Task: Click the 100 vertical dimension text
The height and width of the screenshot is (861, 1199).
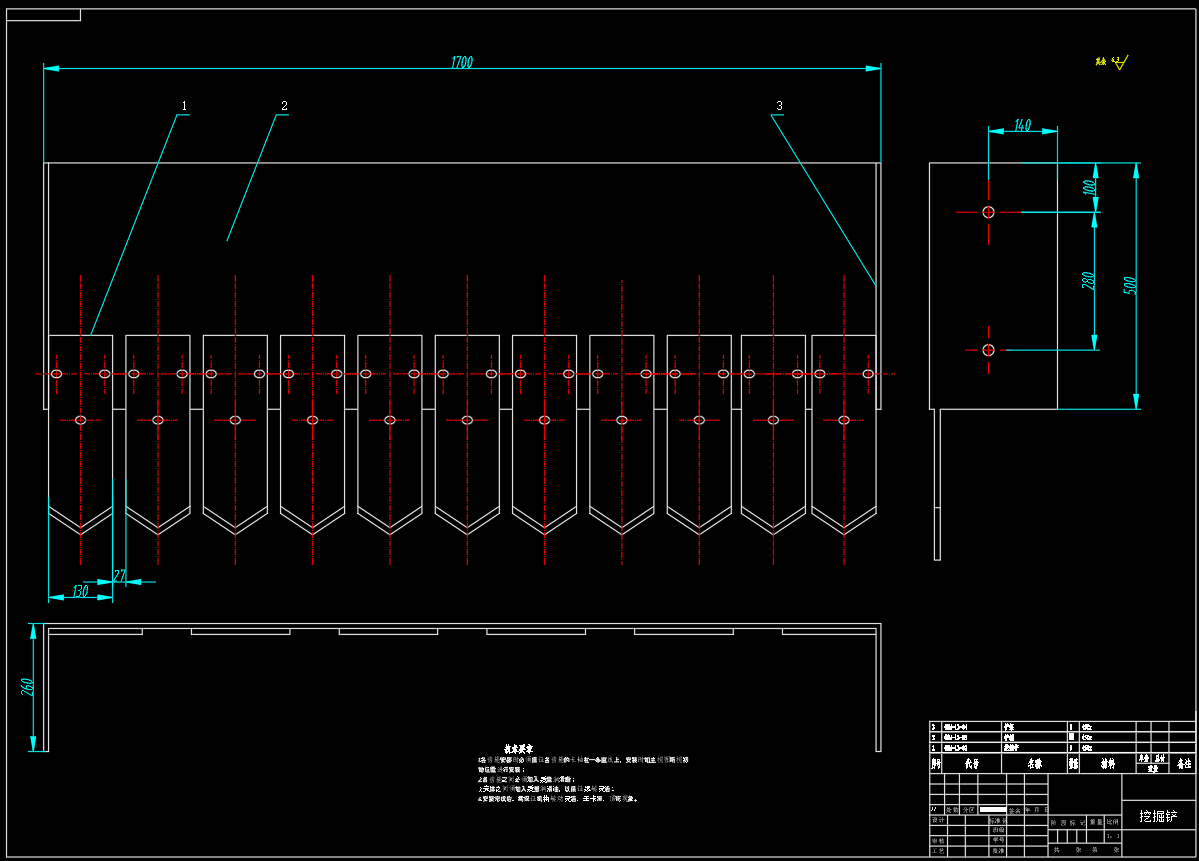Action: (1090, 186)
